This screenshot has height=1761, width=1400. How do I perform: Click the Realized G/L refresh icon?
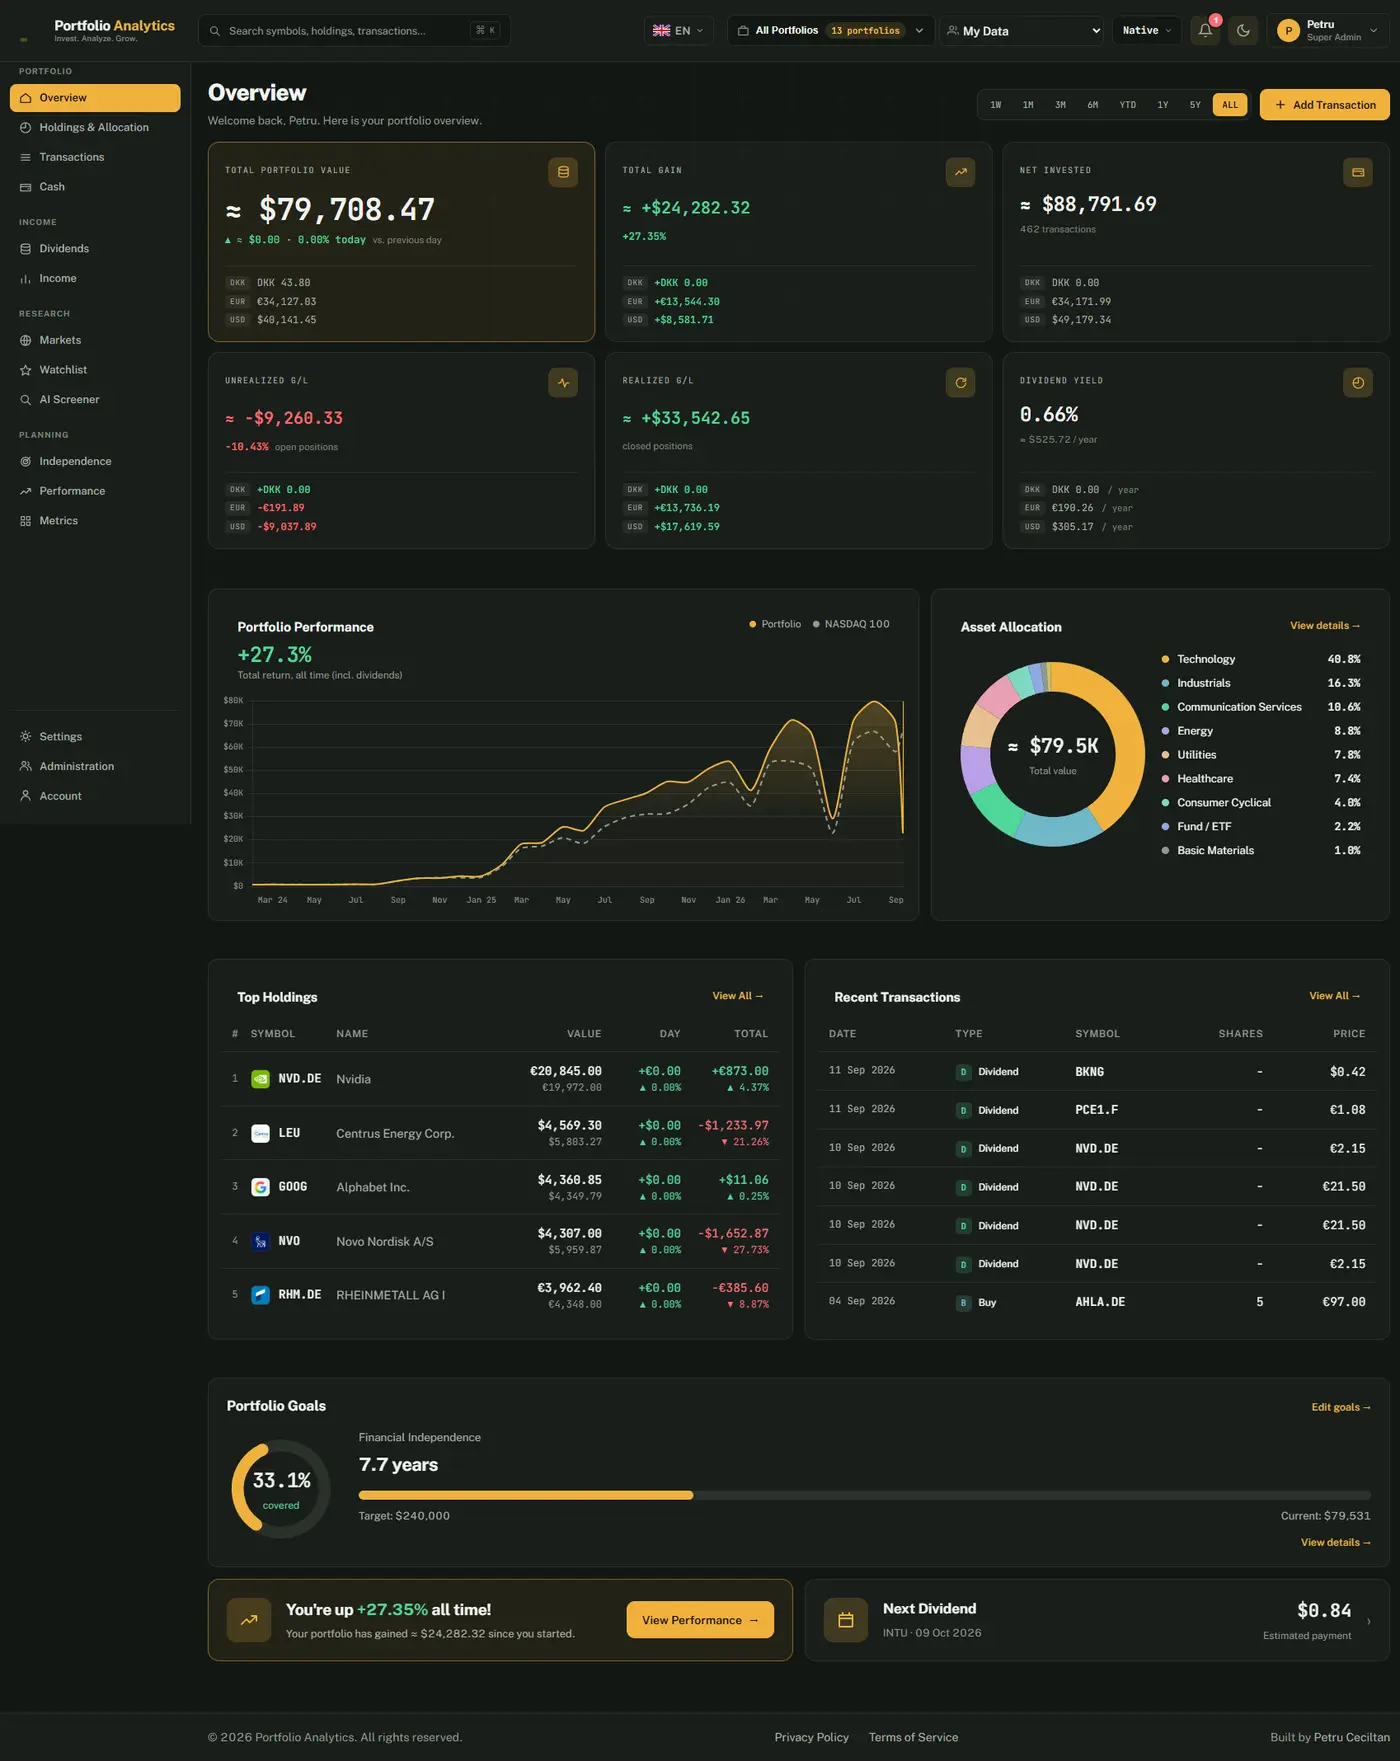(x=960, y=382)
